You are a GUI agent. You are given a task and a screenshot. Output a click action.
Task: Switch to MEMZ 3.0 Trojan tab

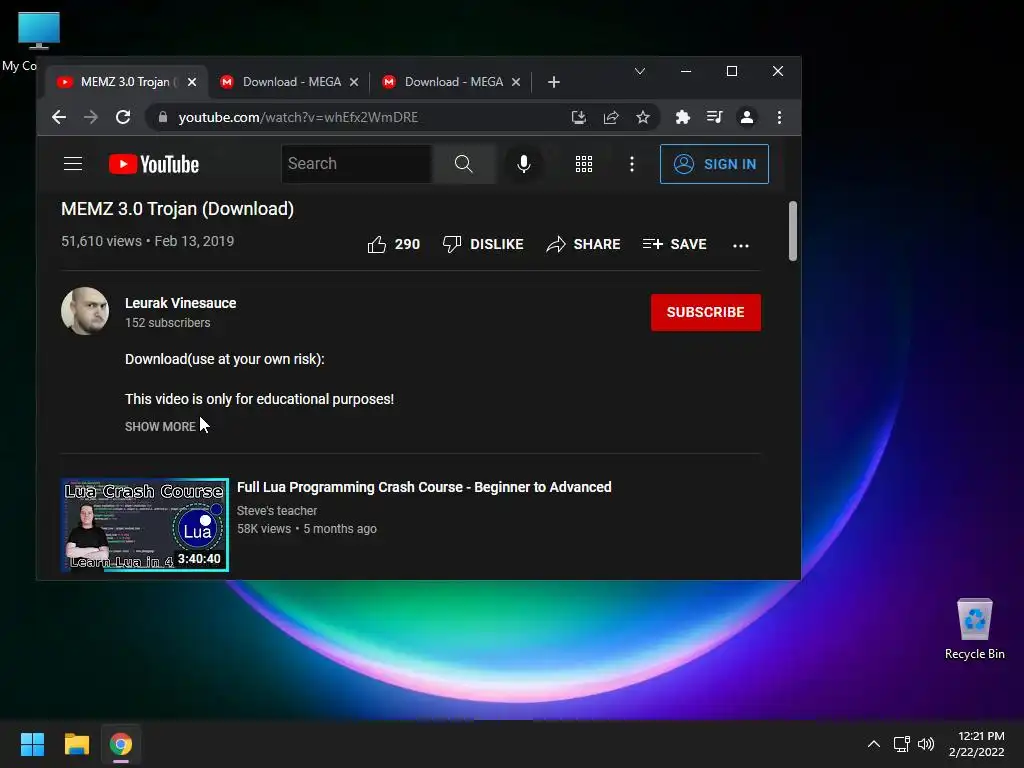[127, 82]
